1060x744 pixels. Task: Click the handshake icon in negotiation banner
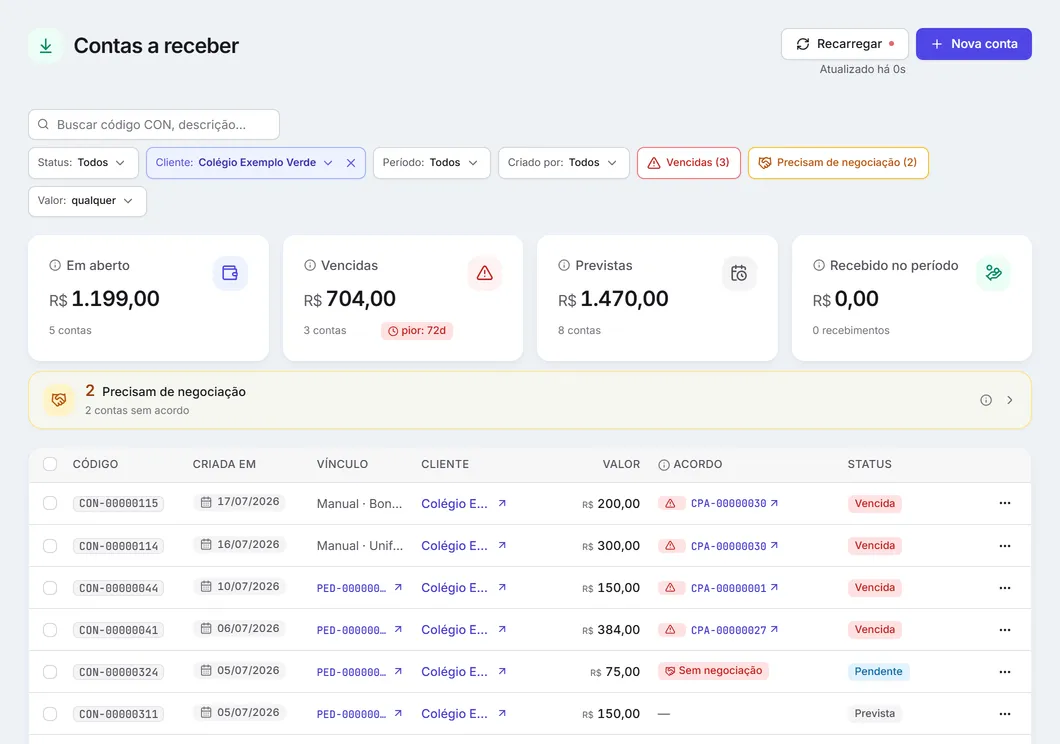coord(59,400)
